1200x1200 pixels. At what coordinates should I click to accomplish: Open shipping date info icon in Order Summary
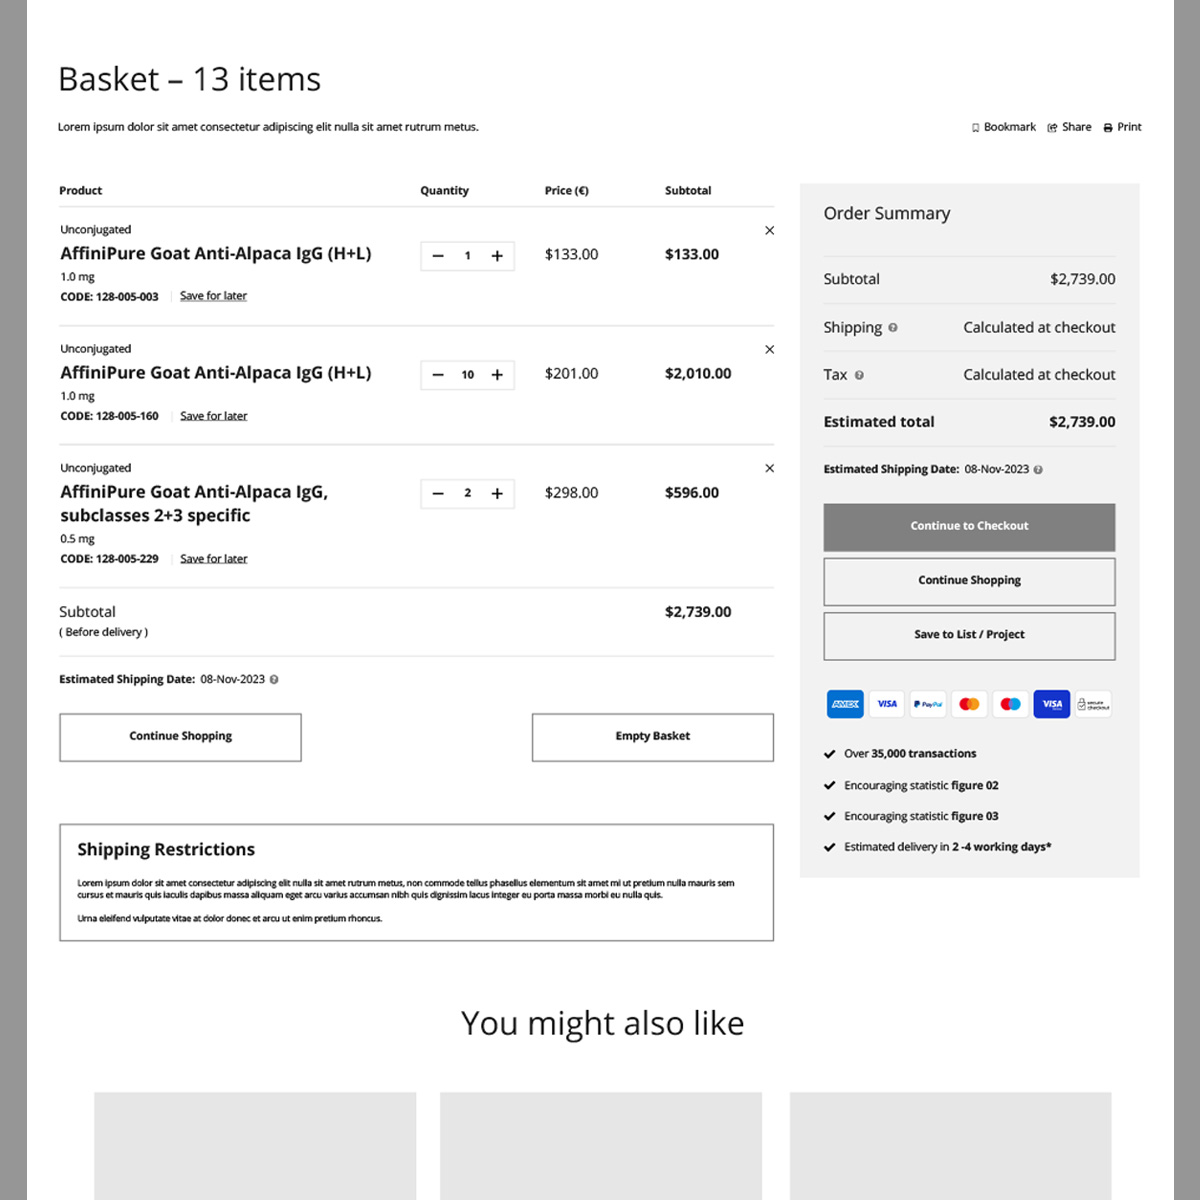(x=1038, y=469)
